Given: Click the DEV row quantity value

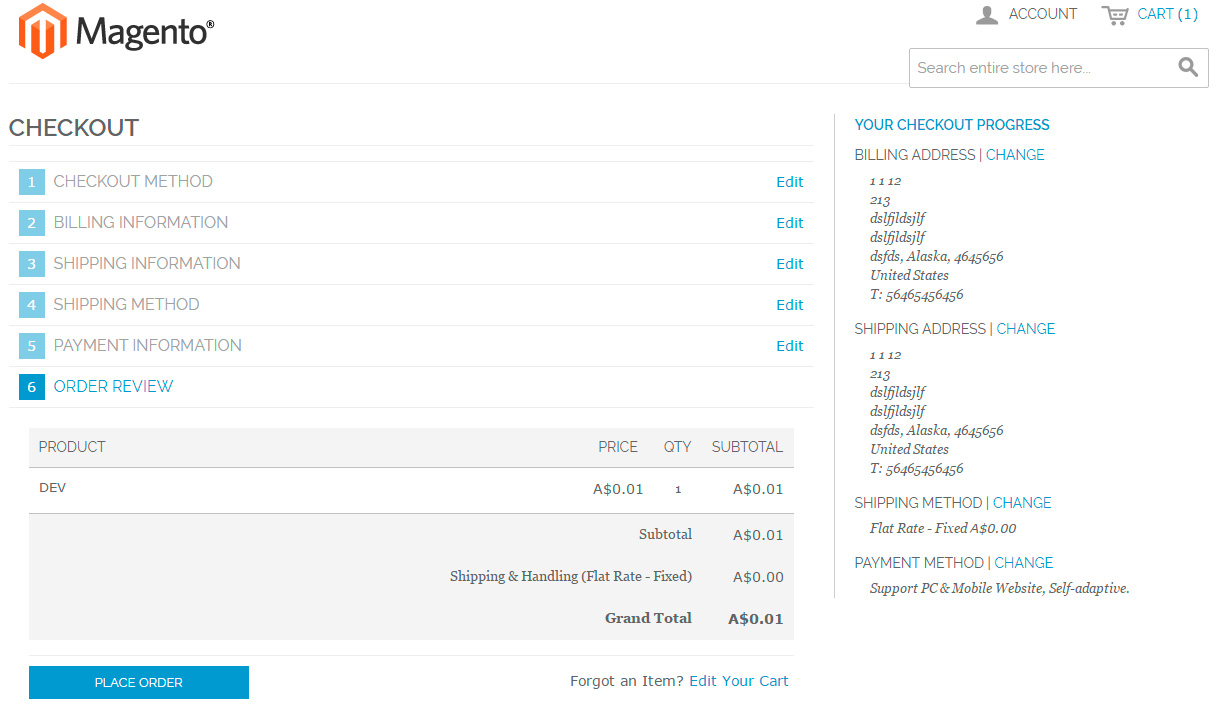Looking at the screenshot, I should [x=678, y=490].
